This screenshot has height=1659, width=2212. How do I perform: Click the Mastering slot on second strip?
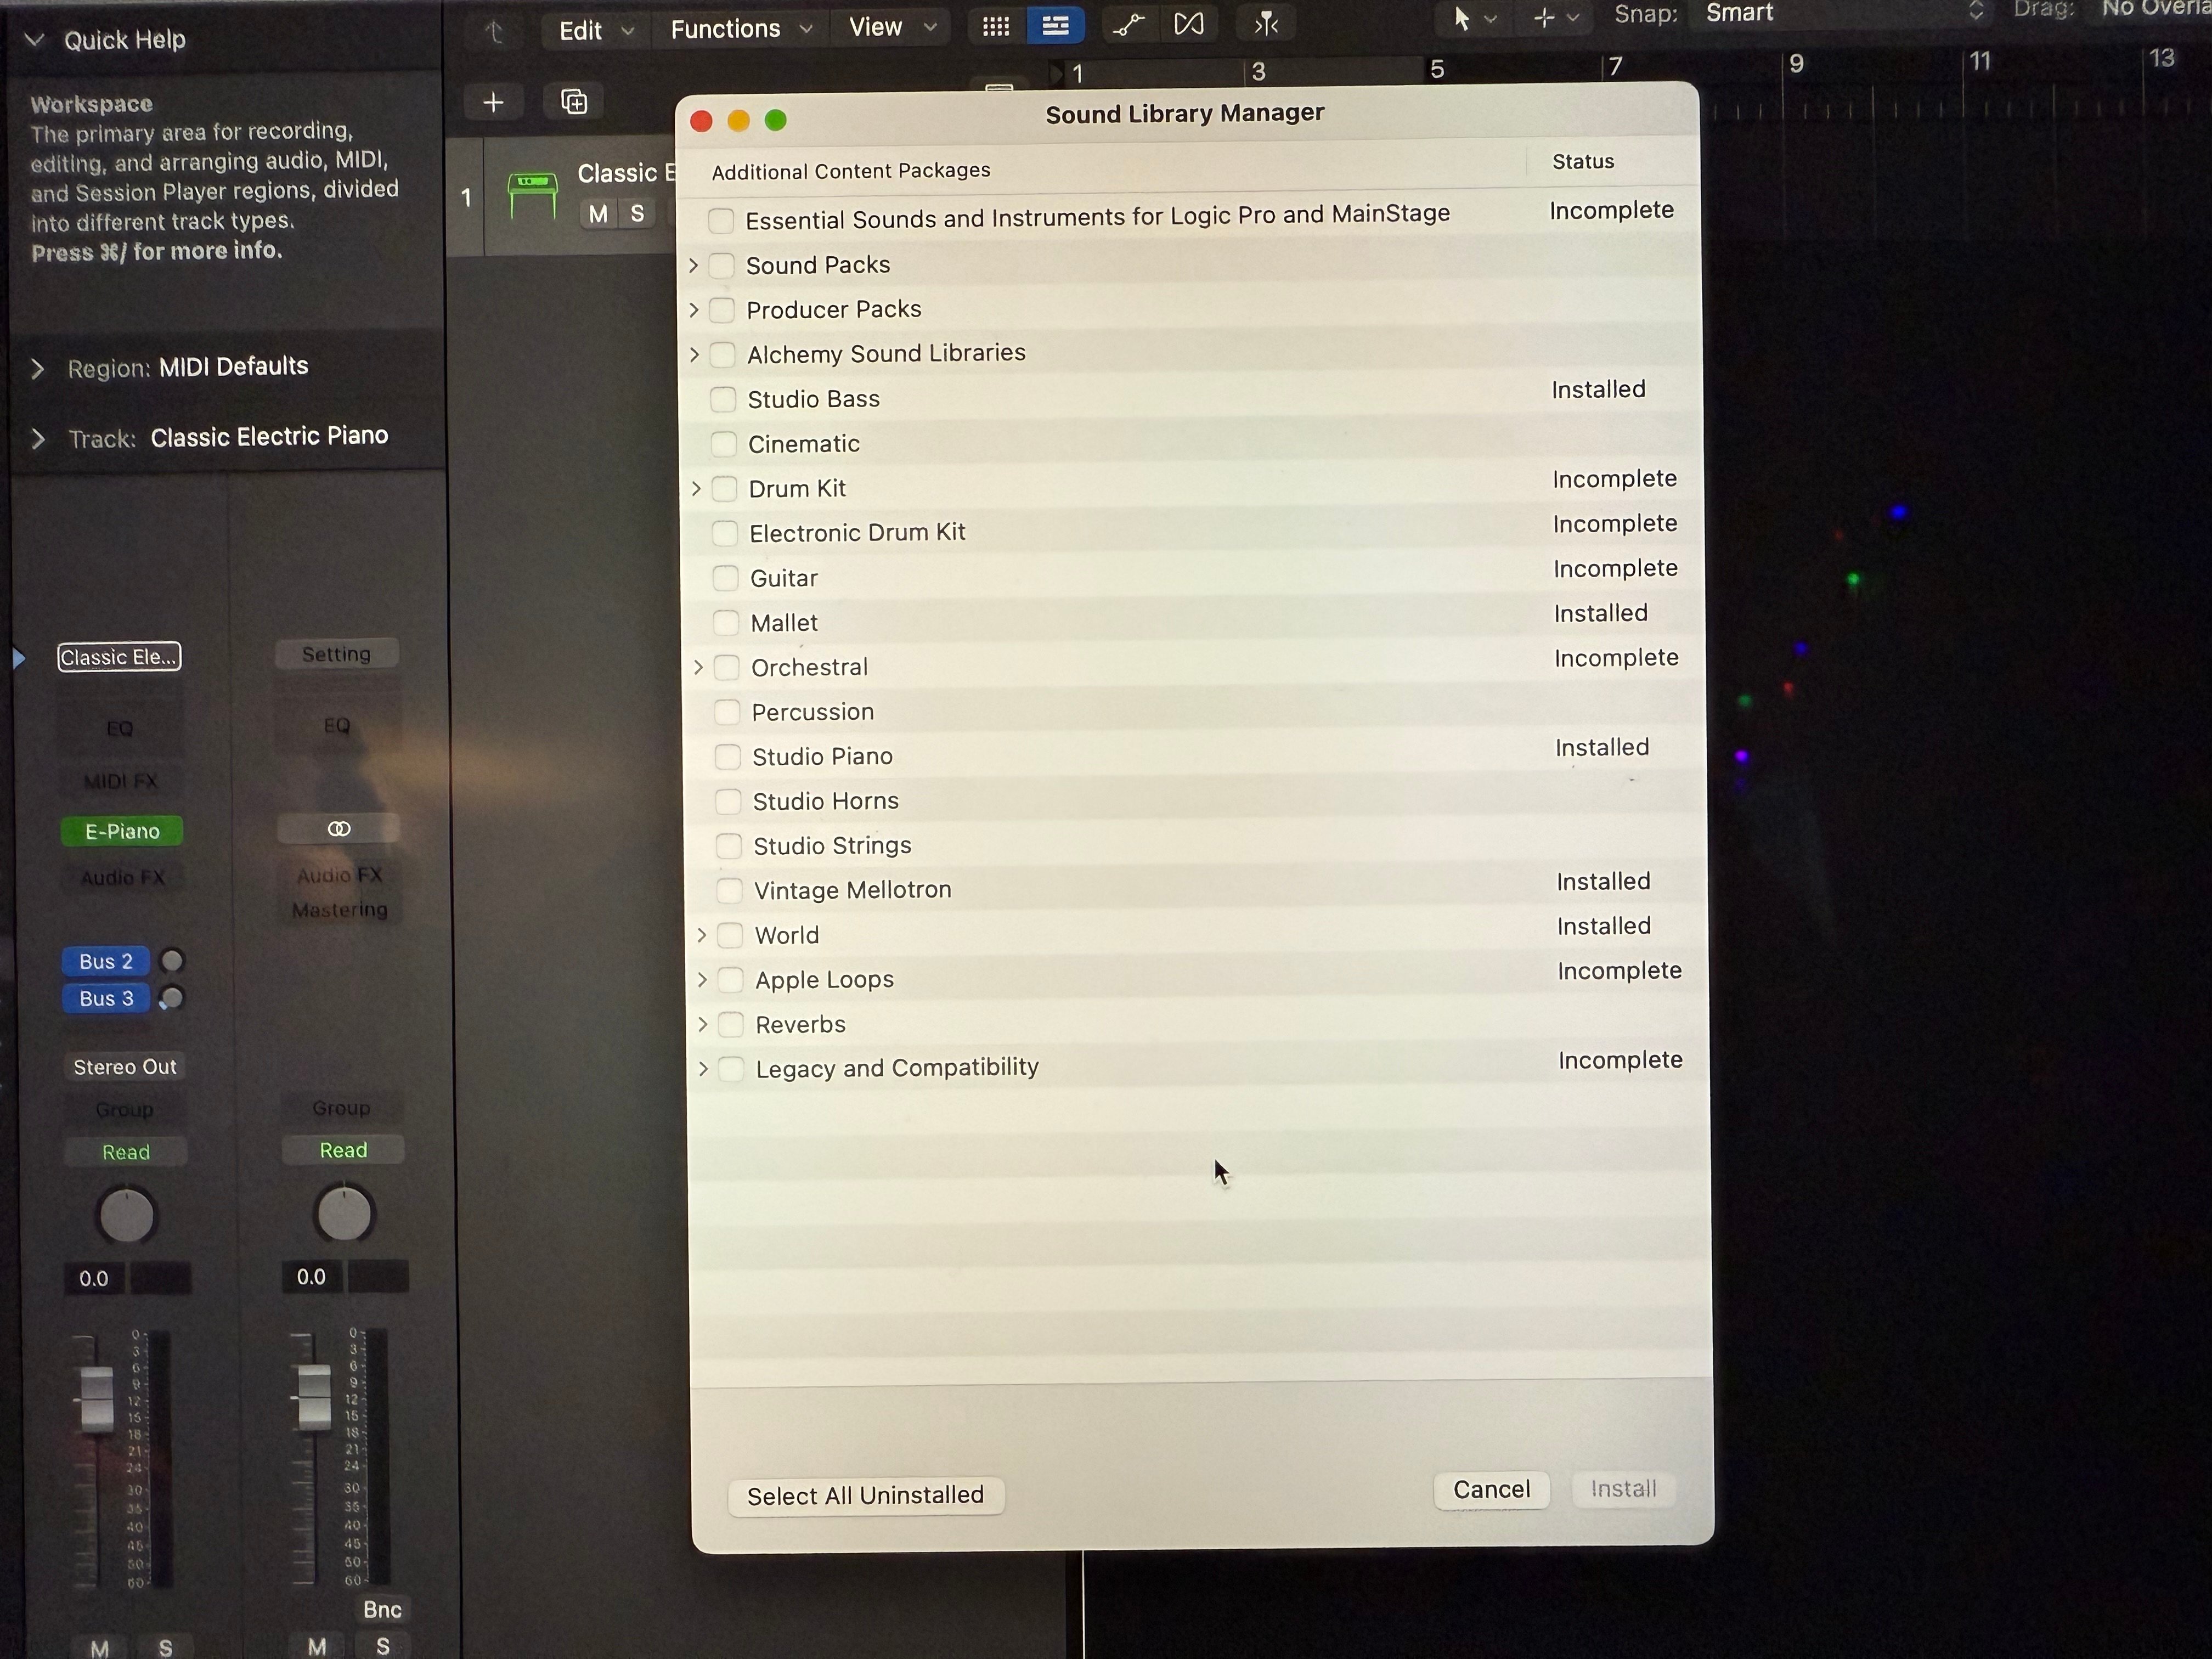click(340, 910)
